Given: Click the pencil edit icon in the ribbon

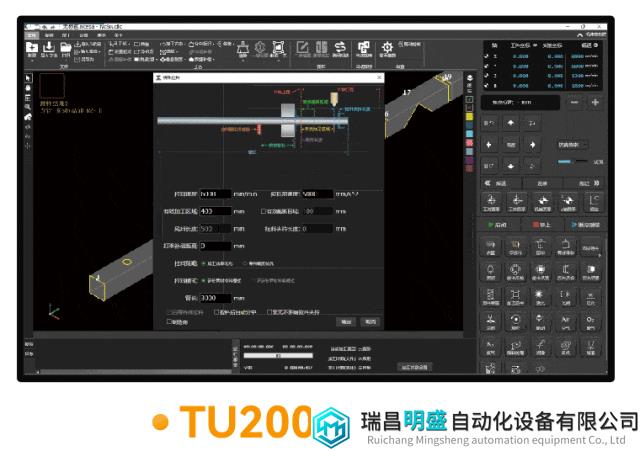Looking at the screenshot, I should 302,47.
